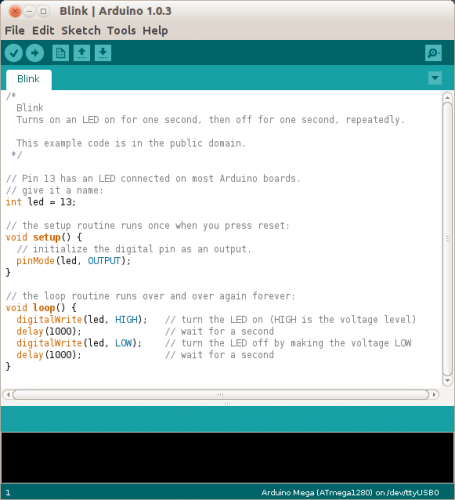455x500 pixels.
Task: Click the board status 'Arduino Mega (ATmega1280)' text
Action: pyautogui.click(x=317, y=492)
